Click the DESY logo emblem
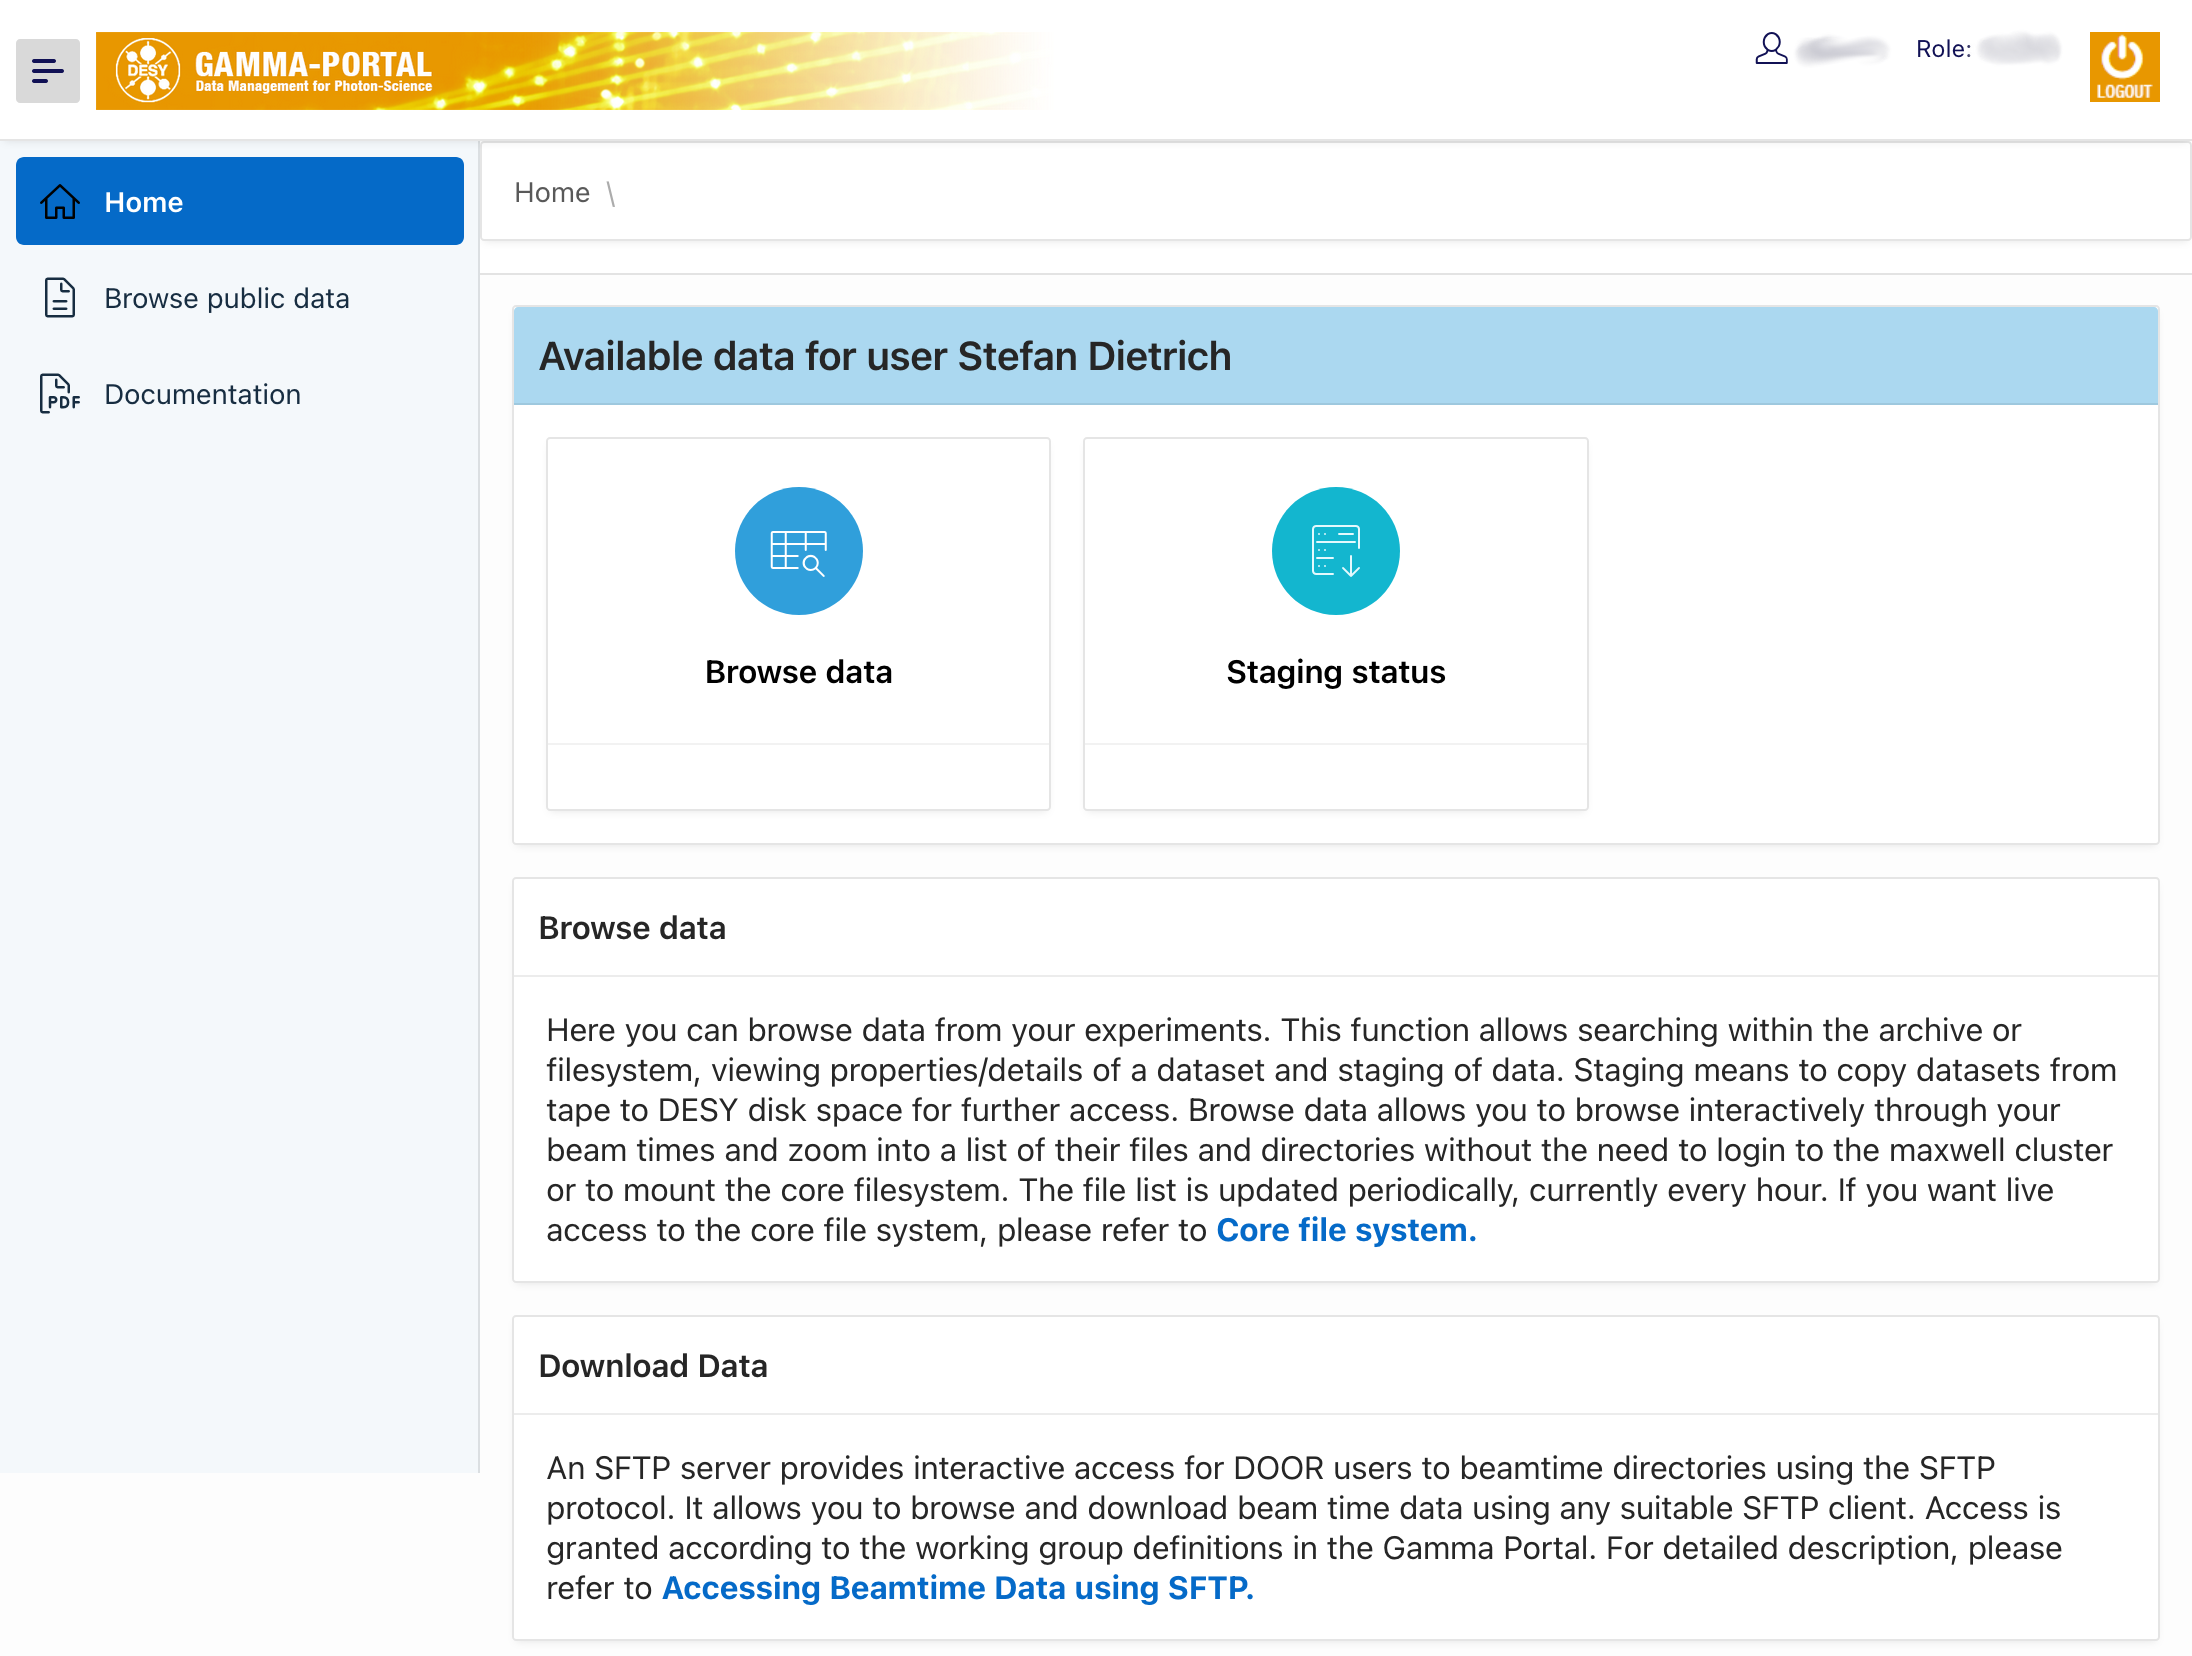 tap(147, 70)
